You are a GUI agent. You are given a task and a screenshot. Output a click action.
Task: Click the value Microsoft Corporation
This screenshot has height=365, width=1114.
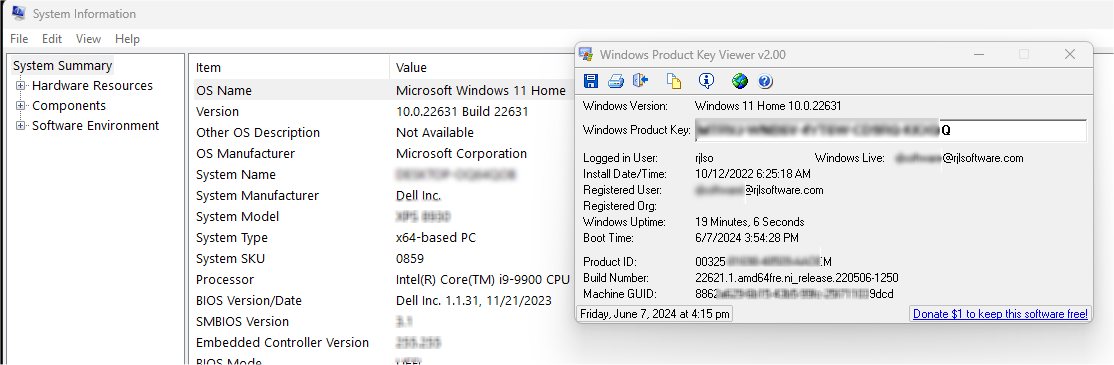[461, 153]
